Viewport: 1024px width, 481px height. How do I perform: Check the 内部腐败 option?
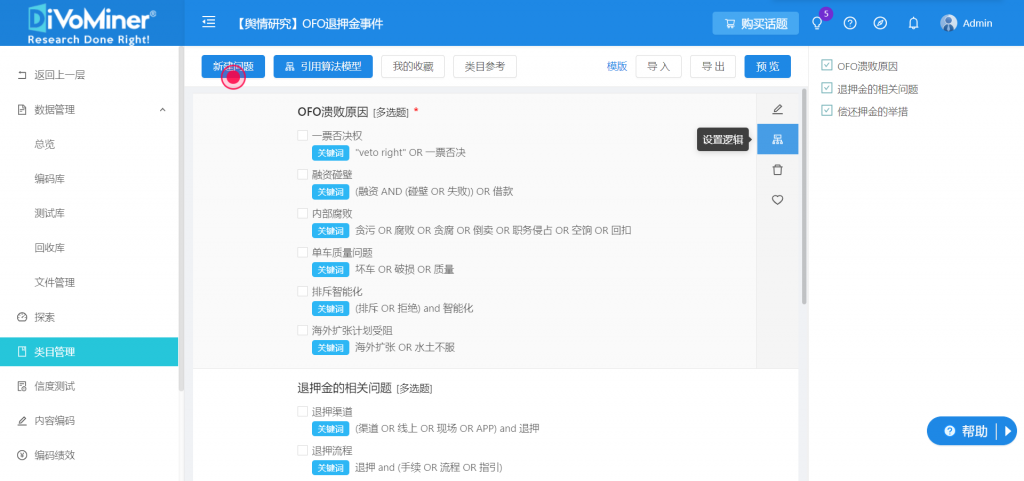[x=302, y=213]
